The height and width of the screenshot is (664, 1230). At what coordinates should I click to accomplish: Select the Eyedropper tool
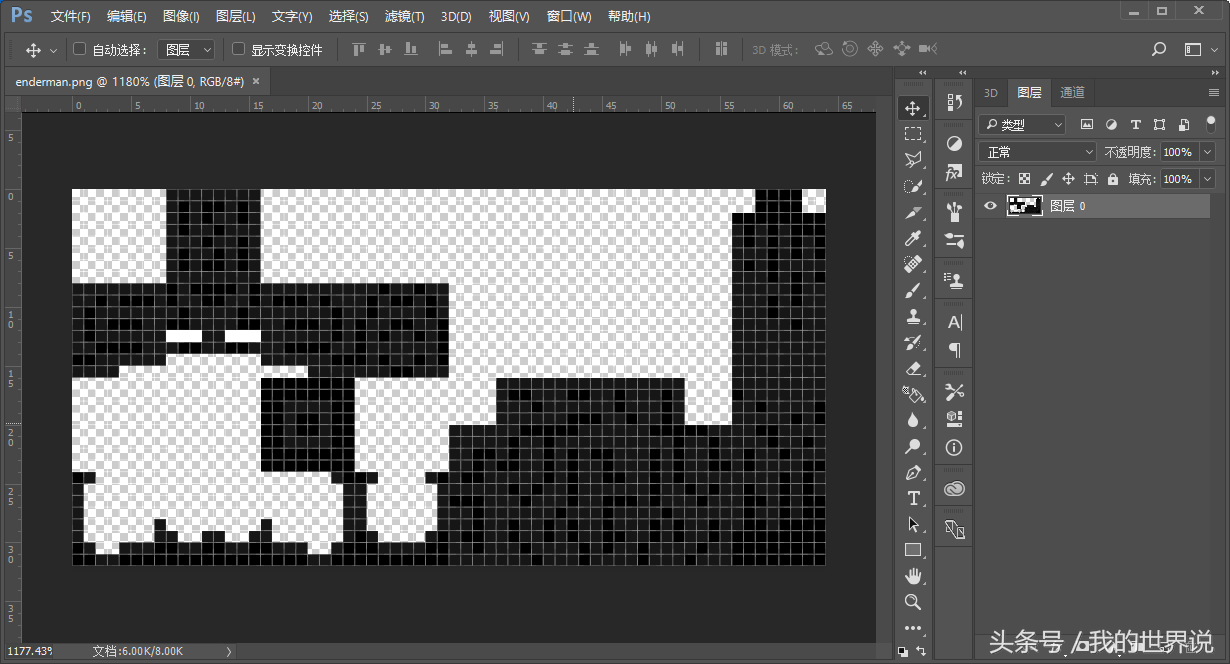[912, 238]
